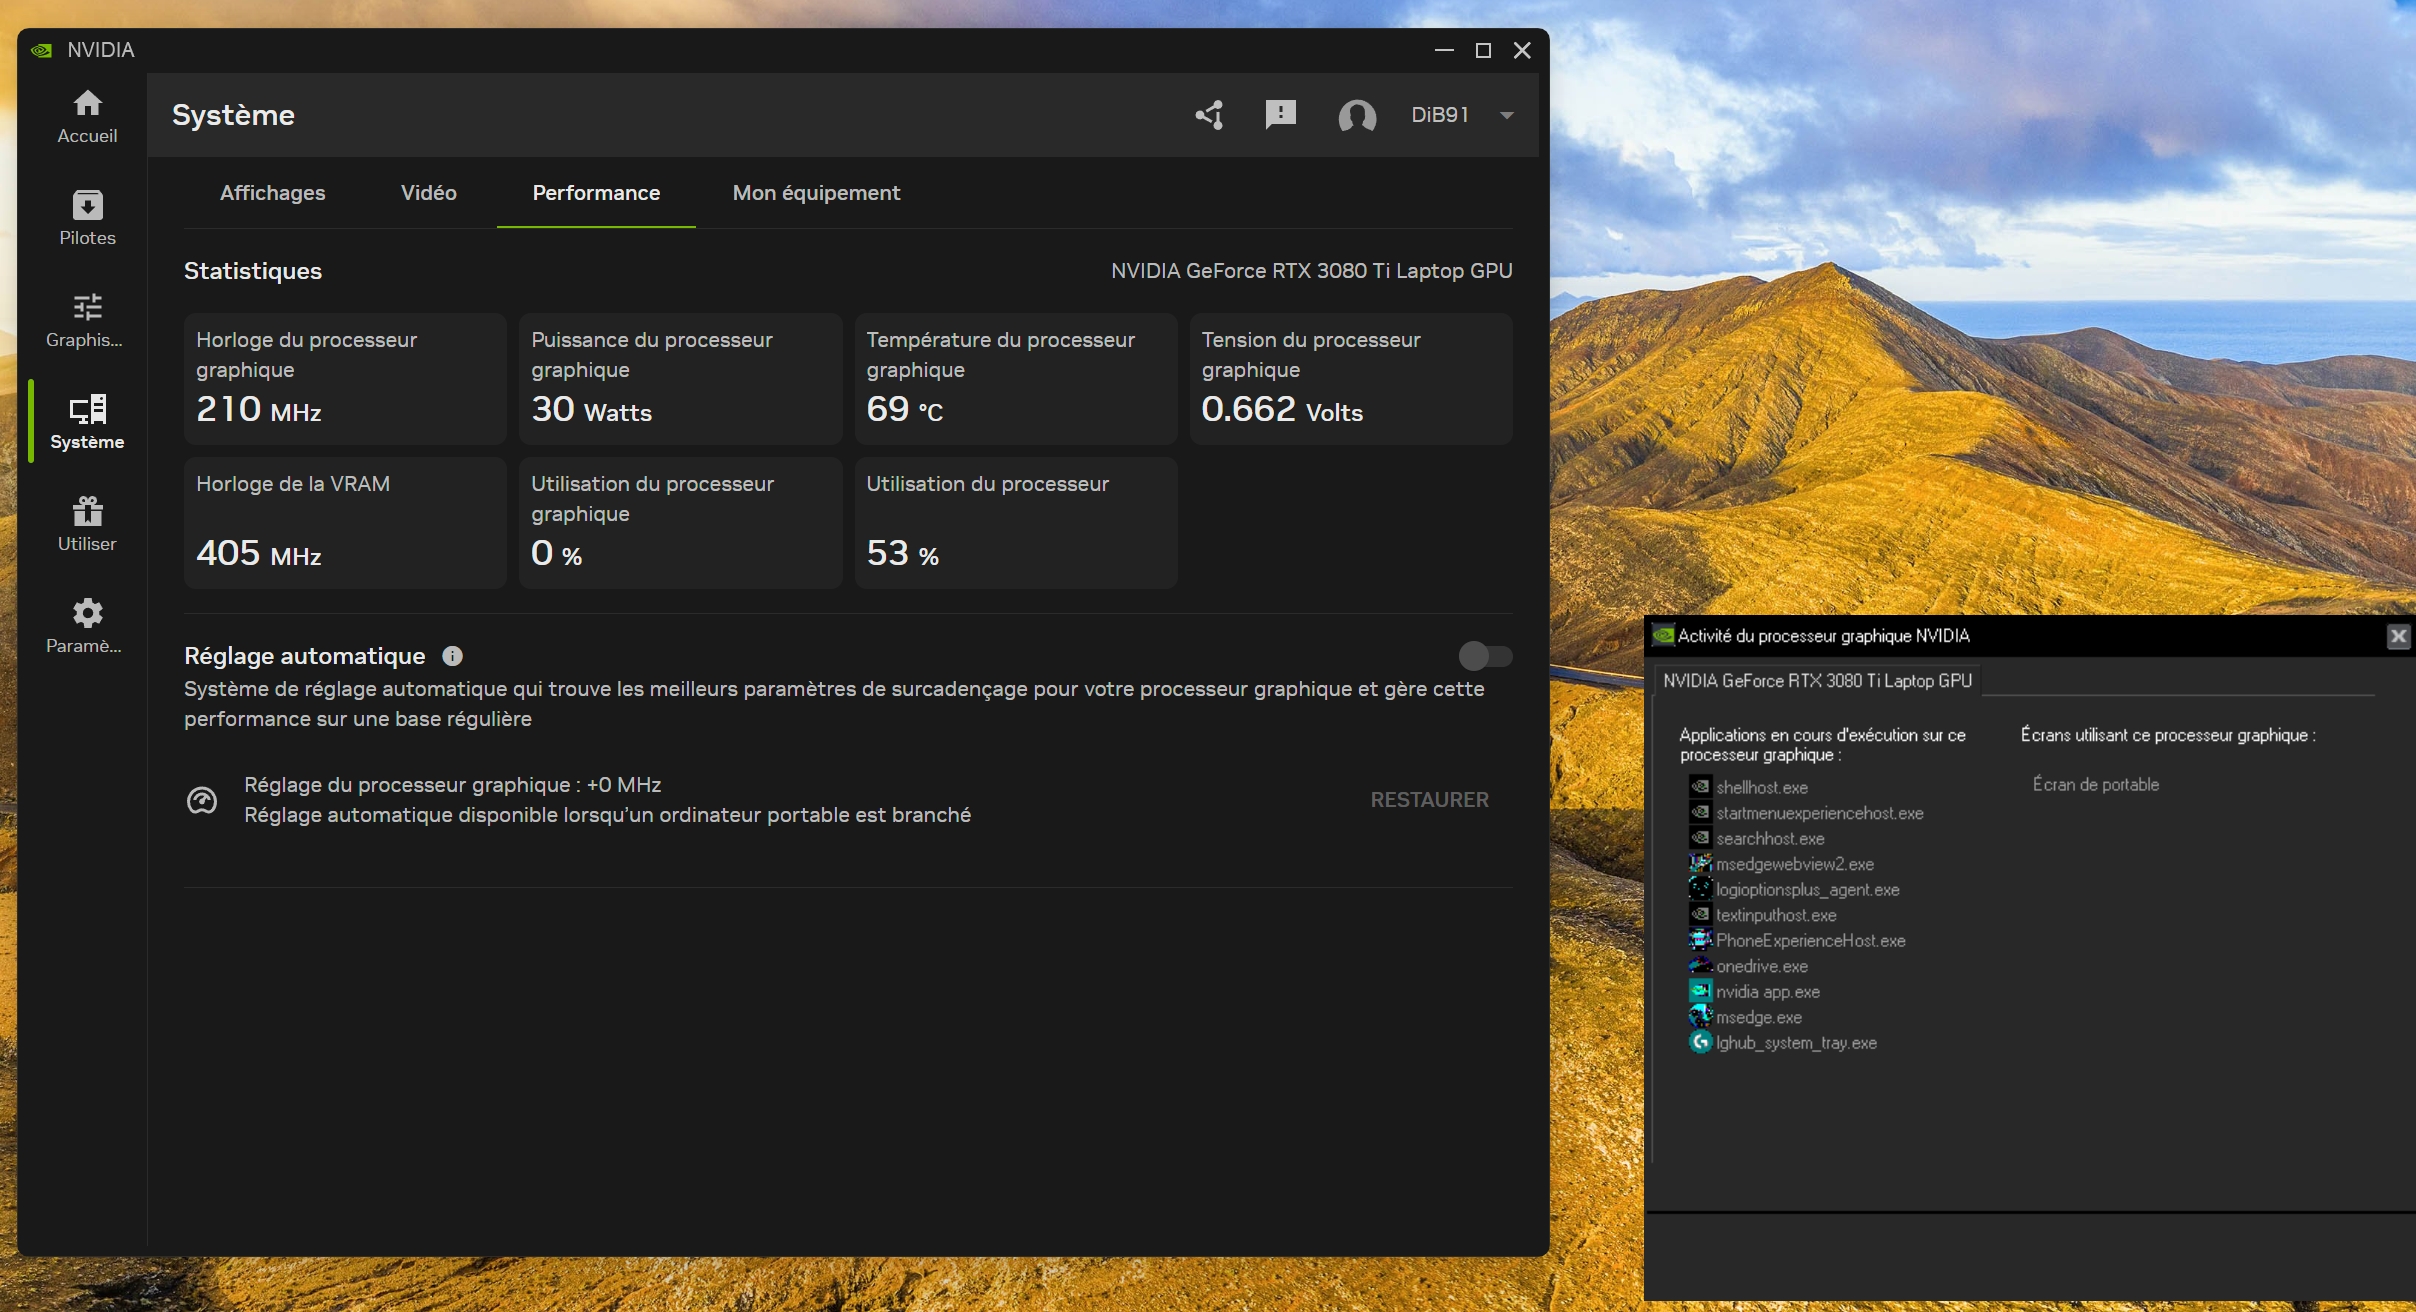Open the feedback notification icon
This screenshot has height=1312, width=2416.
coord(1280,115)
